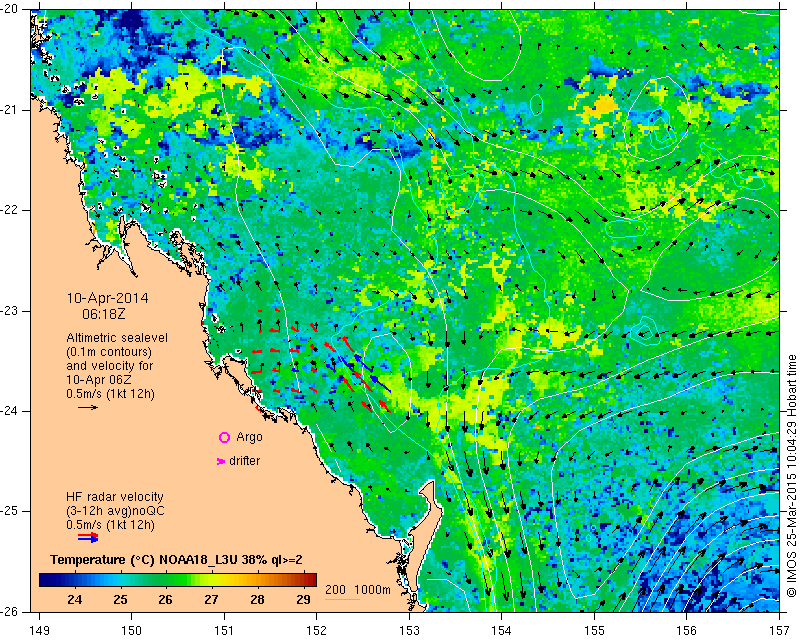Click the 'Altimetric sealevel' legend text

coord(117,338)
